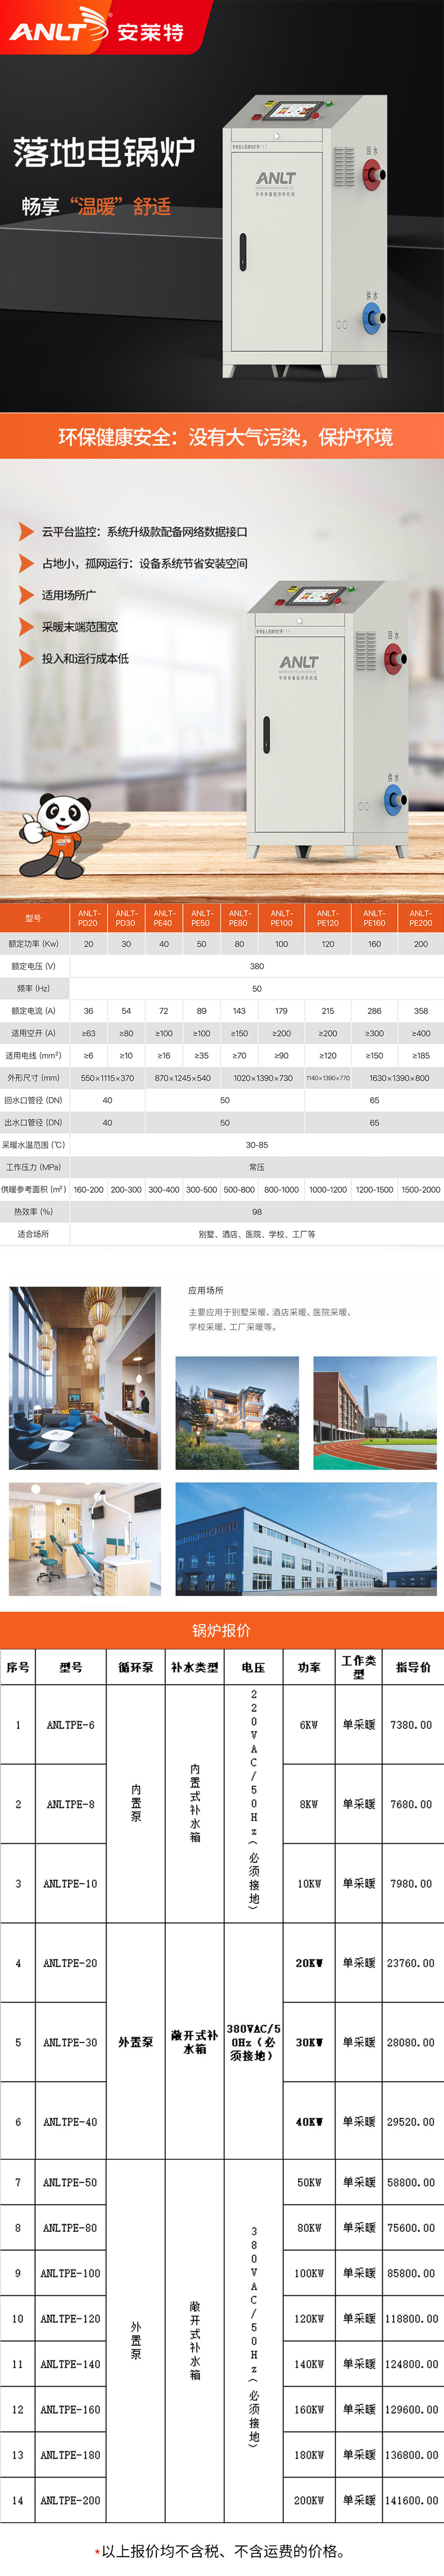Click the orange arrow beside 云平台监控
The height and width of the screenshot is (2576, 444).
point(27,532)
